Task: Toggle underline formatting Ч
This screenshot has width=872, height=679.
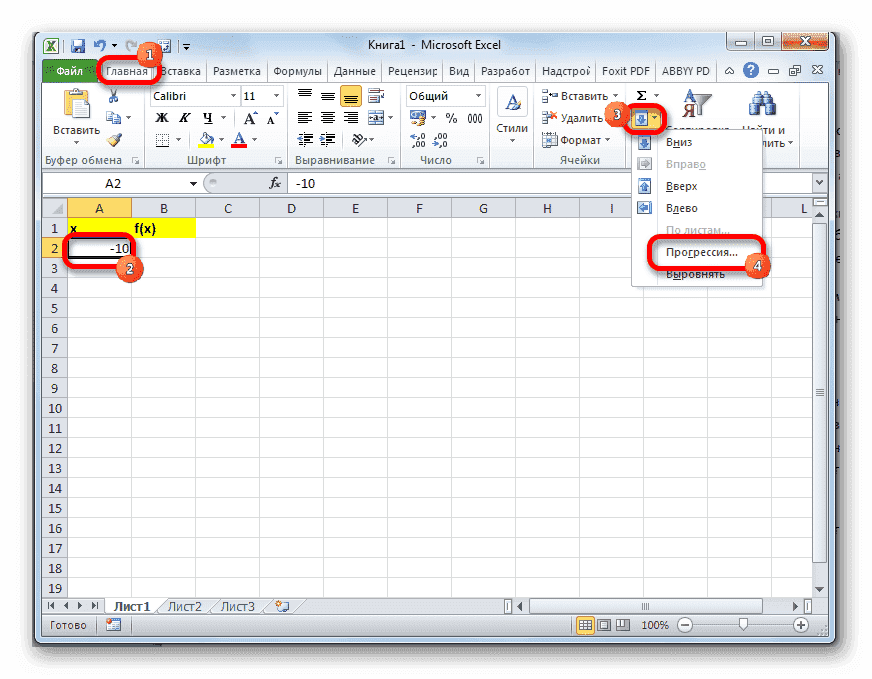Action: [x=207, y=118]
